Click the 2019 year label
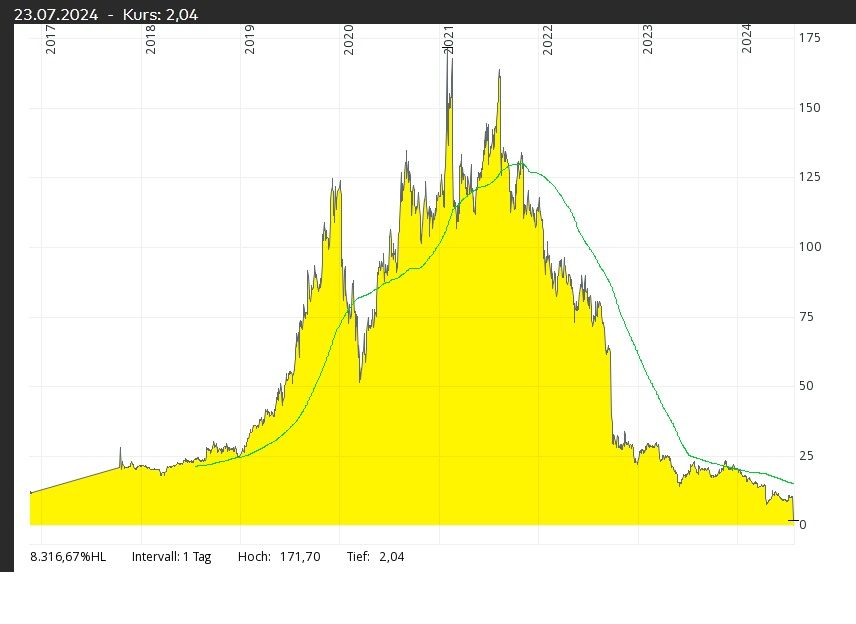856x624 pixels. pyautogui.click(x=250, y=41)
